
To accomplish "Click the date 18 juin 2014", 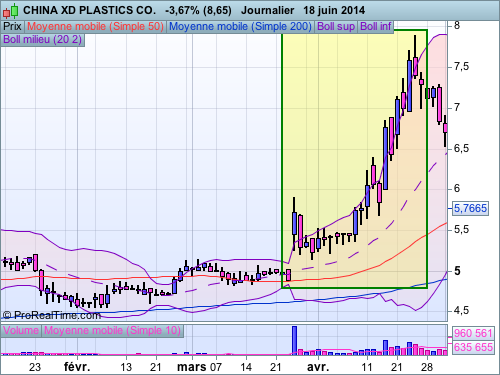I will coord(334,10).
